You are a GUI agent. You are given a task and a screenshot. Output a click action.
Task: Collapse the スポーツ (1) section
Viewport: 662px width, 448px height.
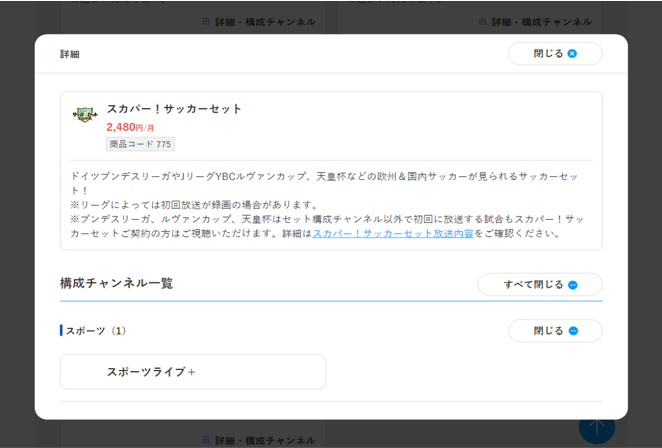(x=555, y=331)
